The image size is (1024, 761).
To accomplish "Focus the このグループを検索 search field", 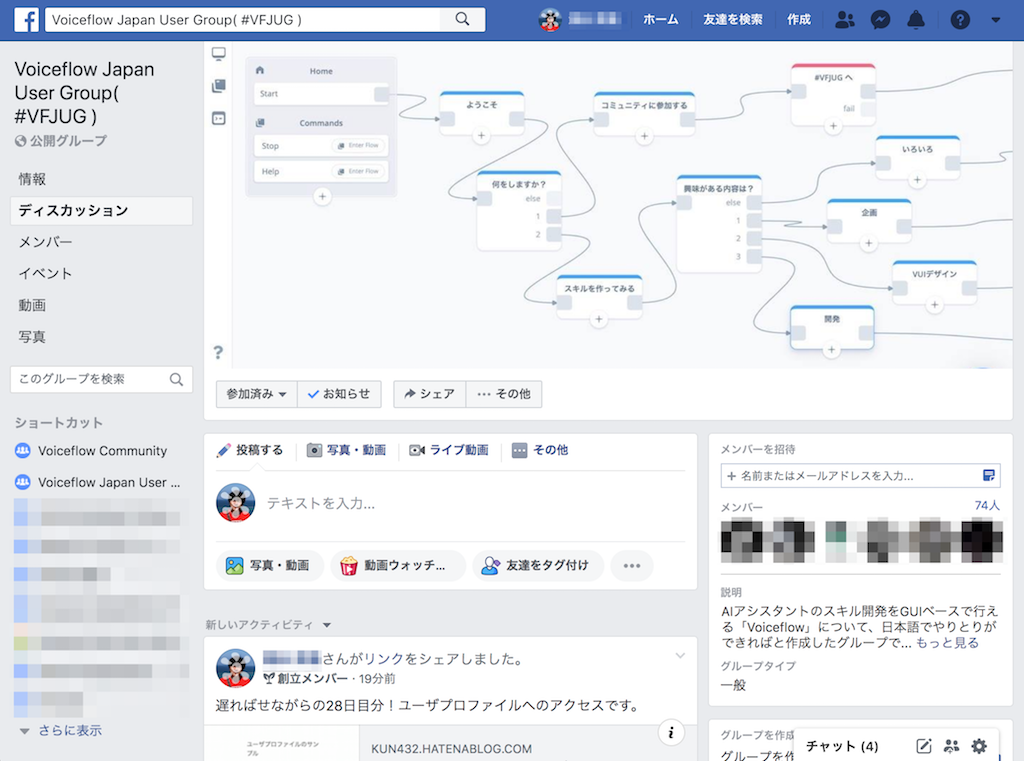I will (101, 379).
